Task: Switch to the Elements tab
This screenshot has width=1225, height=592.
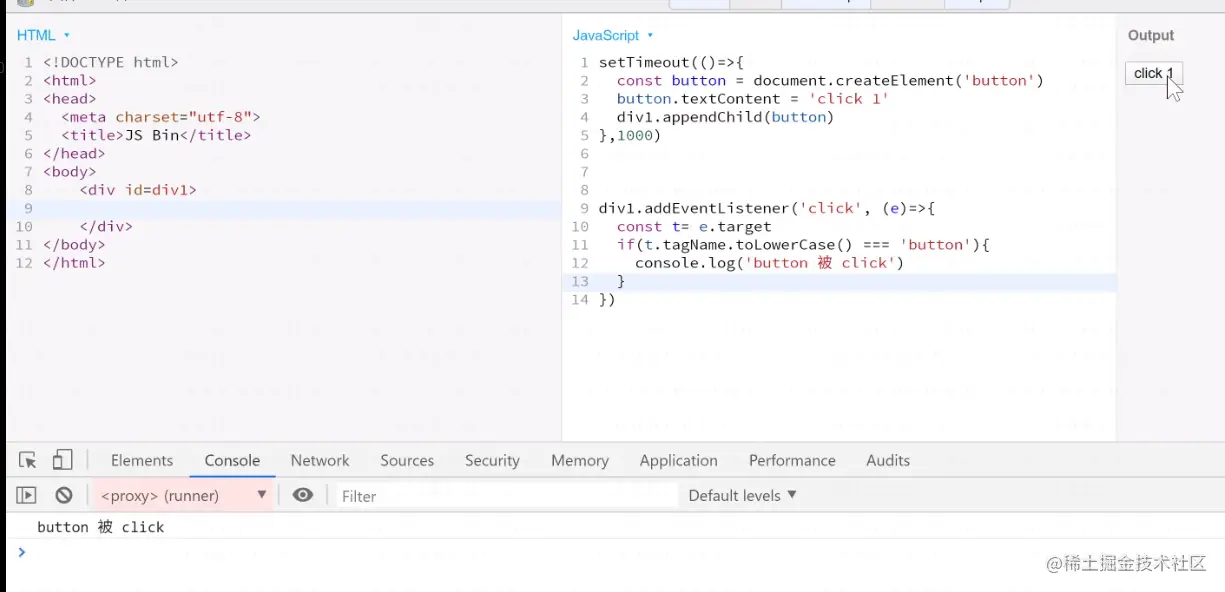Action: [x=142, y=460]
